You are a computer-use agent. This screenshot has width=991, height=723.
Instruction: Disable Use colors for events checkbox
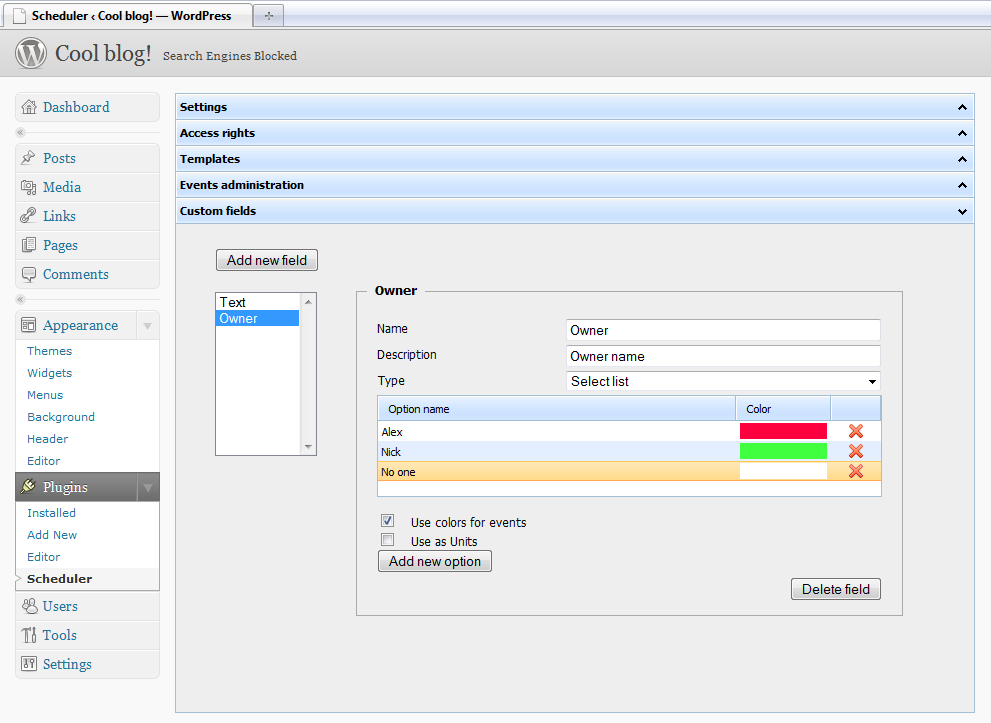click(x=387, y=521)
